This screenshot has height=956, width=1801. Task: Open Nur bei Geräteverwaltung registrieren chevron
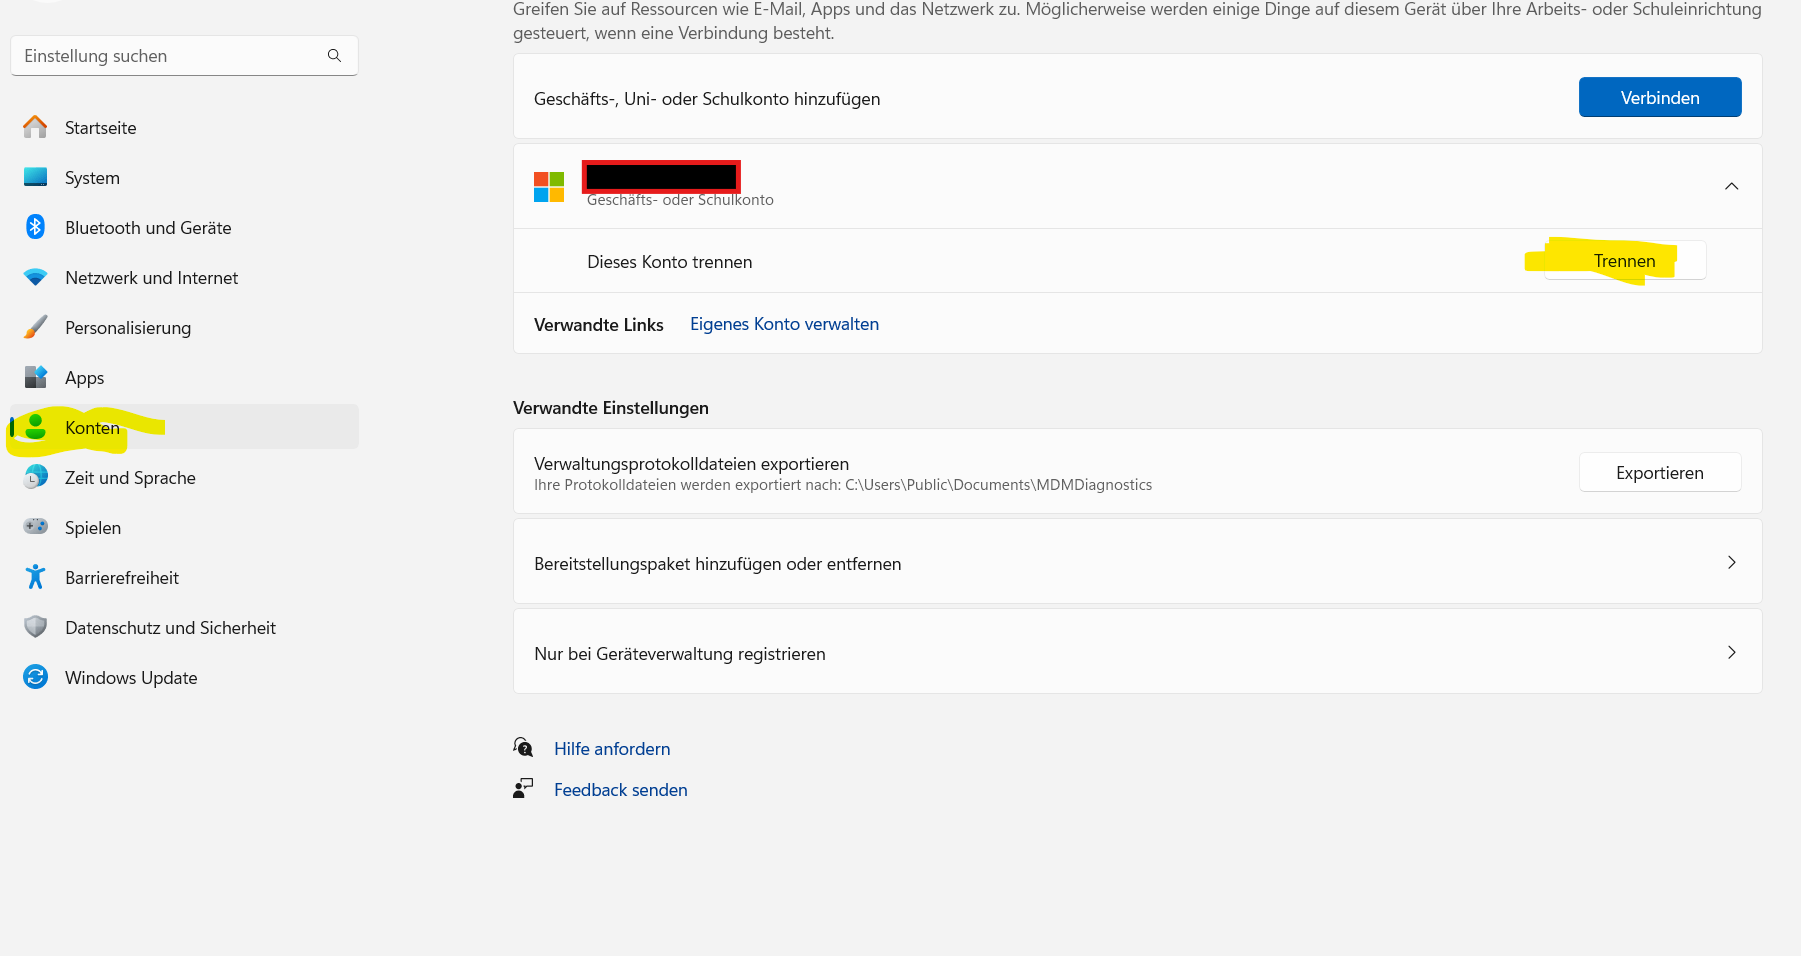click(x=1731, y=653)
